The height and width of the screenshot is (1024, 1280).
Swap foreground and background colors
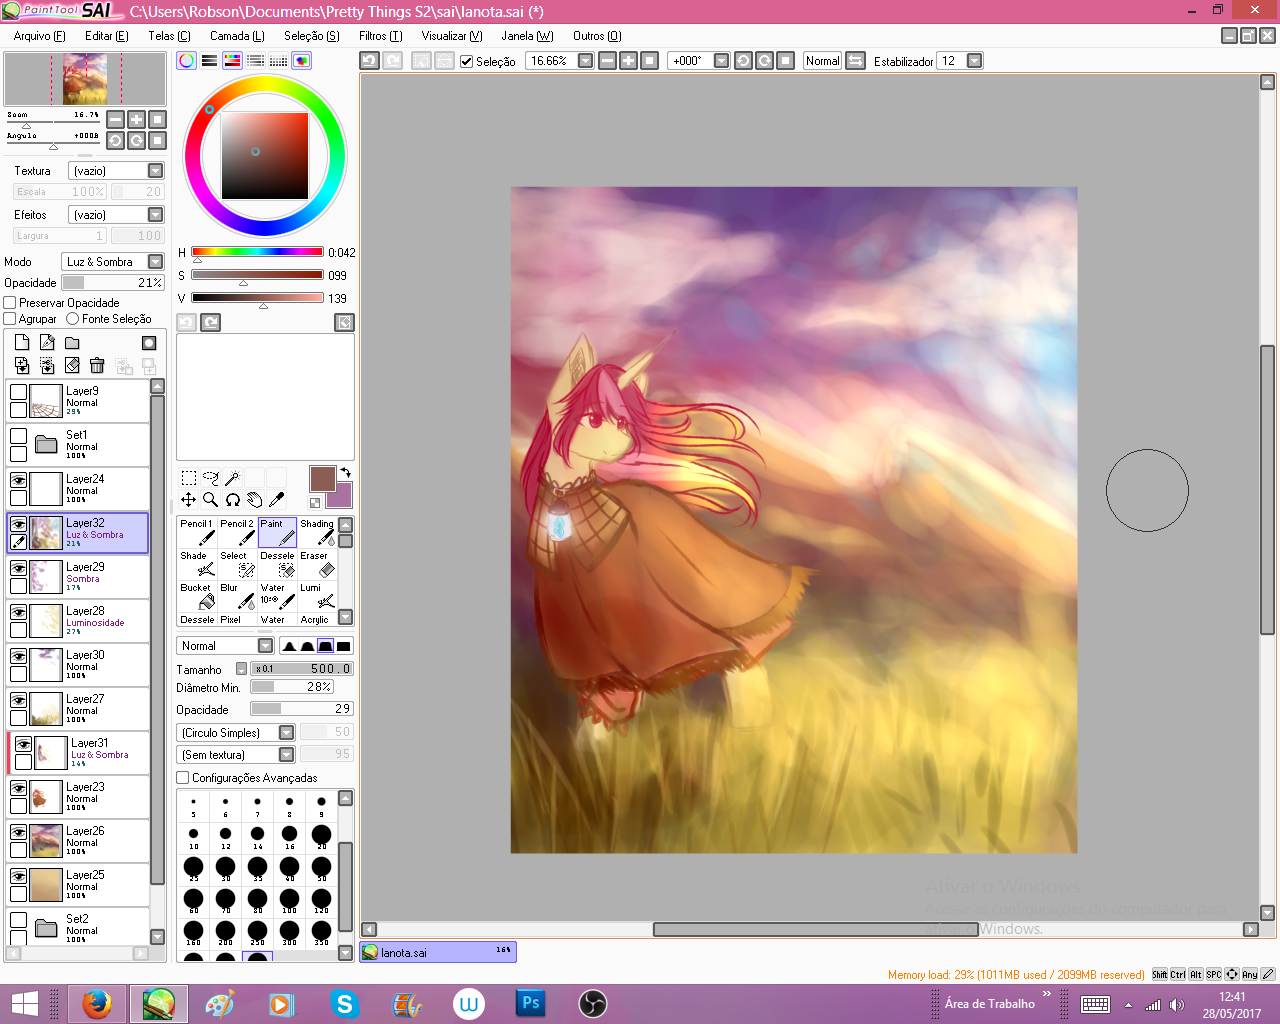[345, 472]
